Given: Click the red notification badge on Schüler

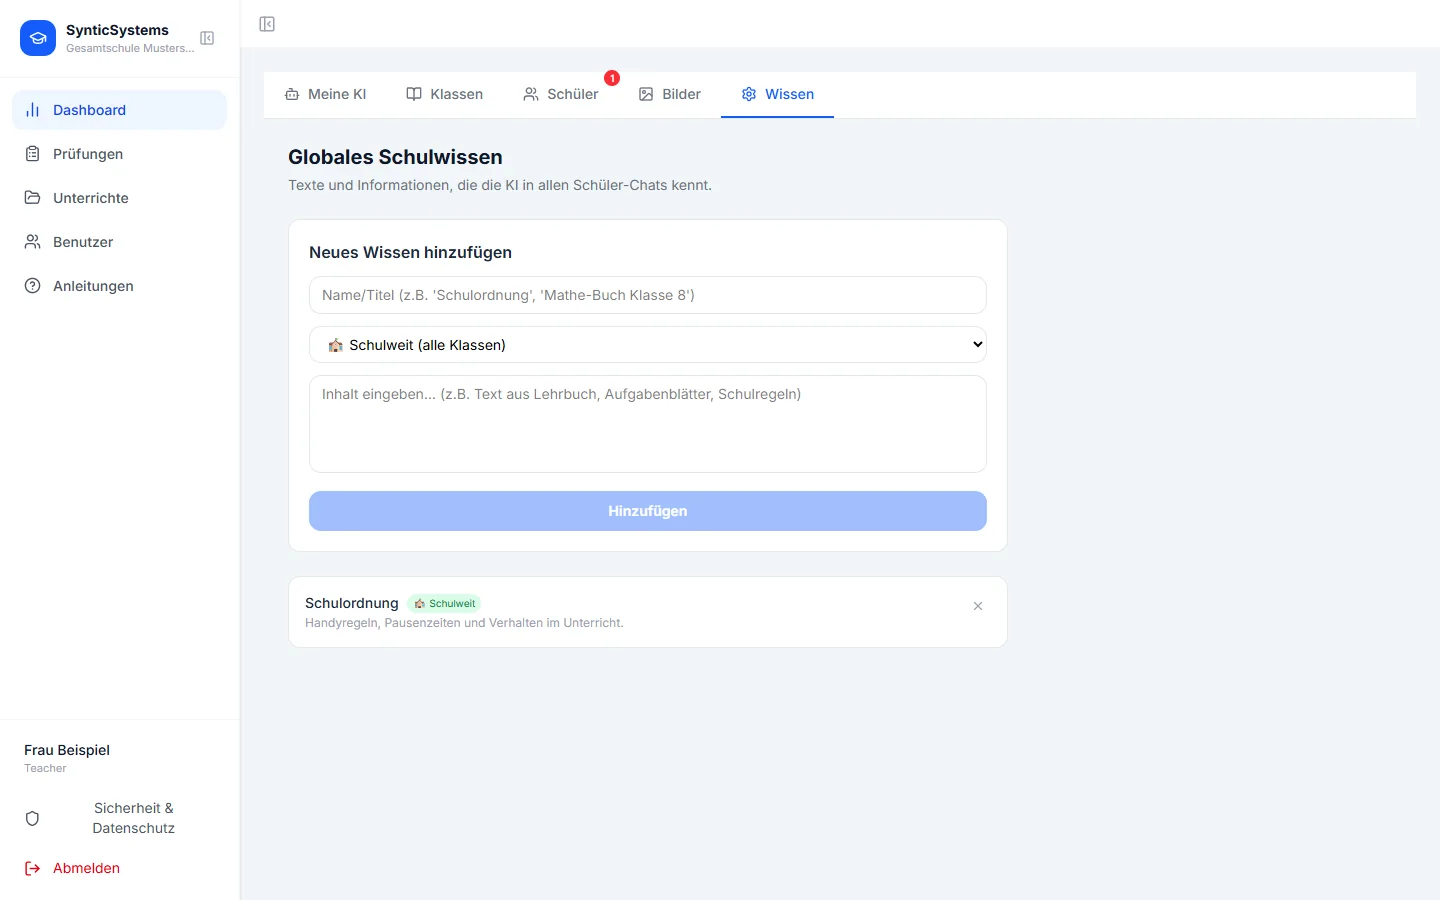Looking at the screenshot, I should click(612, 78).
